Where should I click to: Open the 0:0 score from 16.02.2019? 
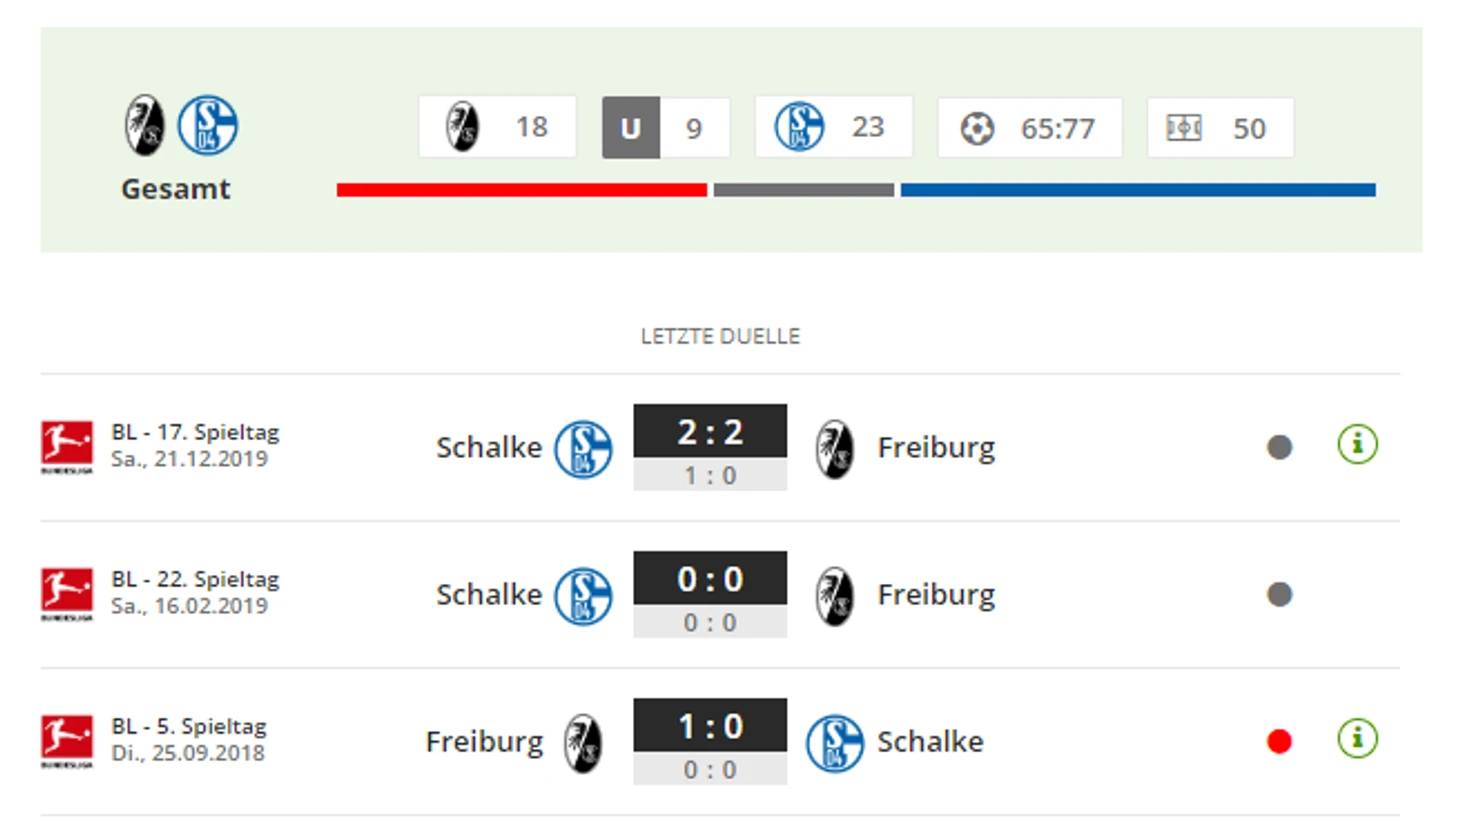pos(710,579)
